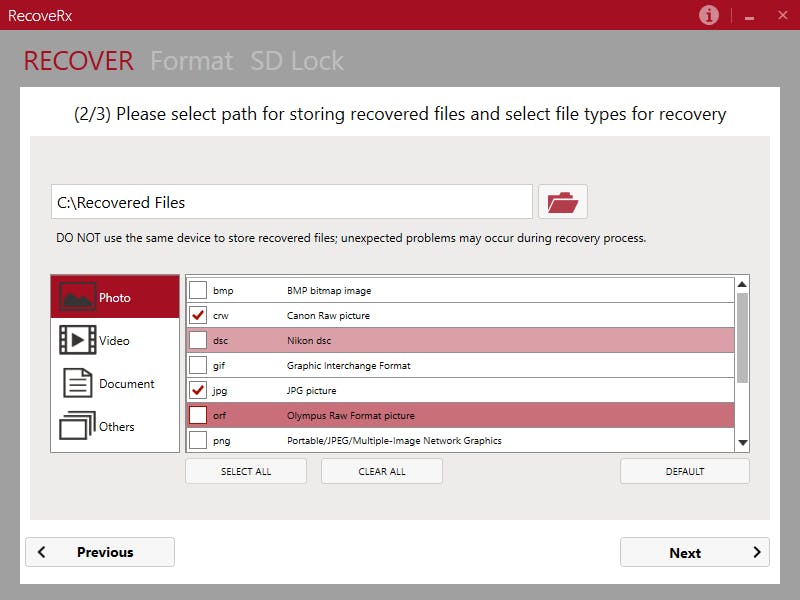Choose the Video label in category list
This screenshot has width=800, height=600.
coord(114,341)
